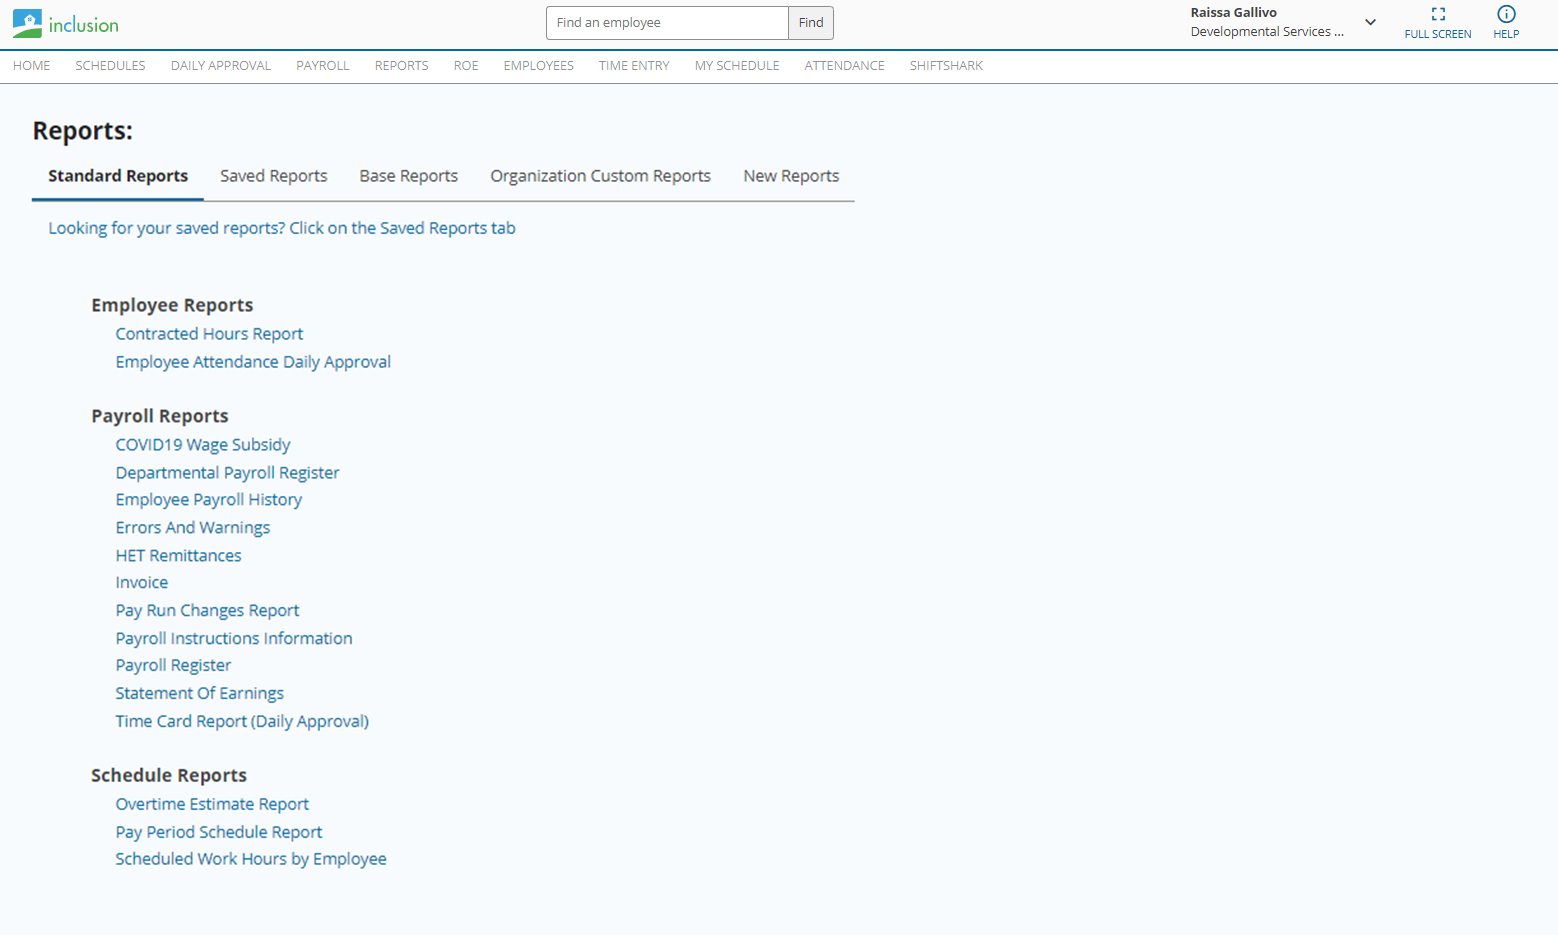The width and height of the screenshot is (1558, 935).
Task: Click the 'Looking for your saved reports' link
Action: [282, 228]
